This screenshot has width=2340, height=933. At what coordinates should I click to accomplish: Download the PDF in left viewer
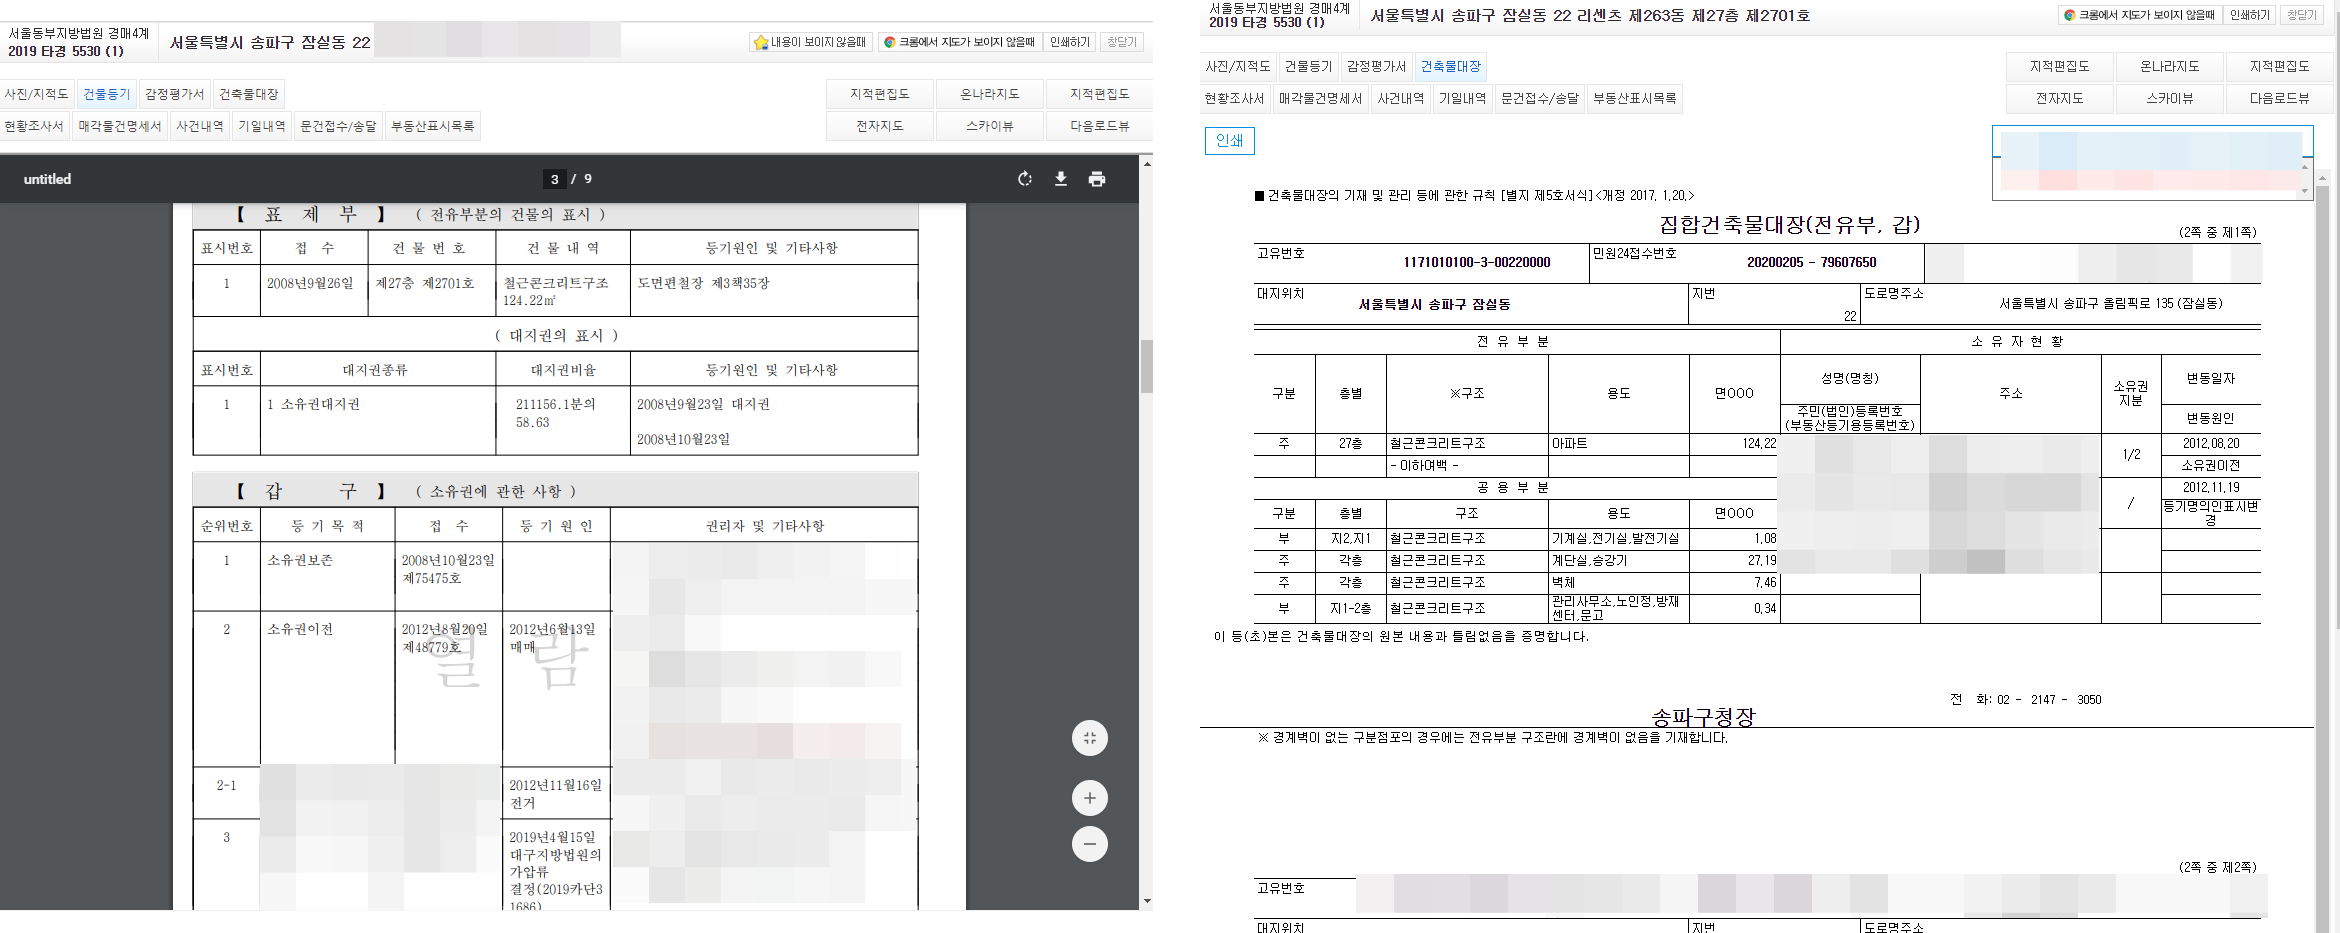click(x=1061, y=179)
